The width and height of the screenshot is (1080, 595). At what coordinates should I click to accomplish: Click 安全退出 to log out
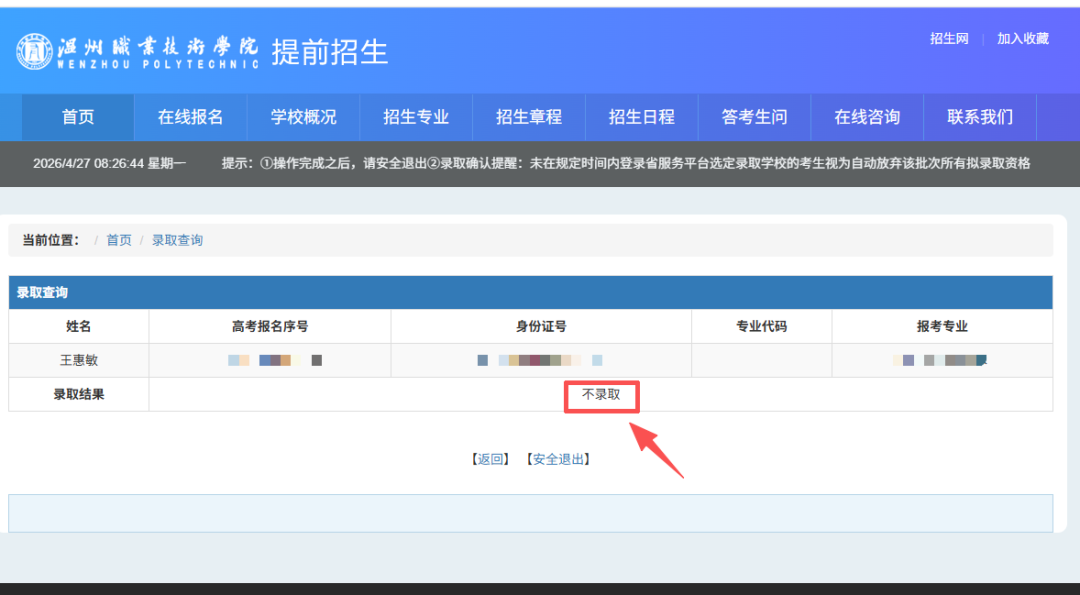(558, 459)
